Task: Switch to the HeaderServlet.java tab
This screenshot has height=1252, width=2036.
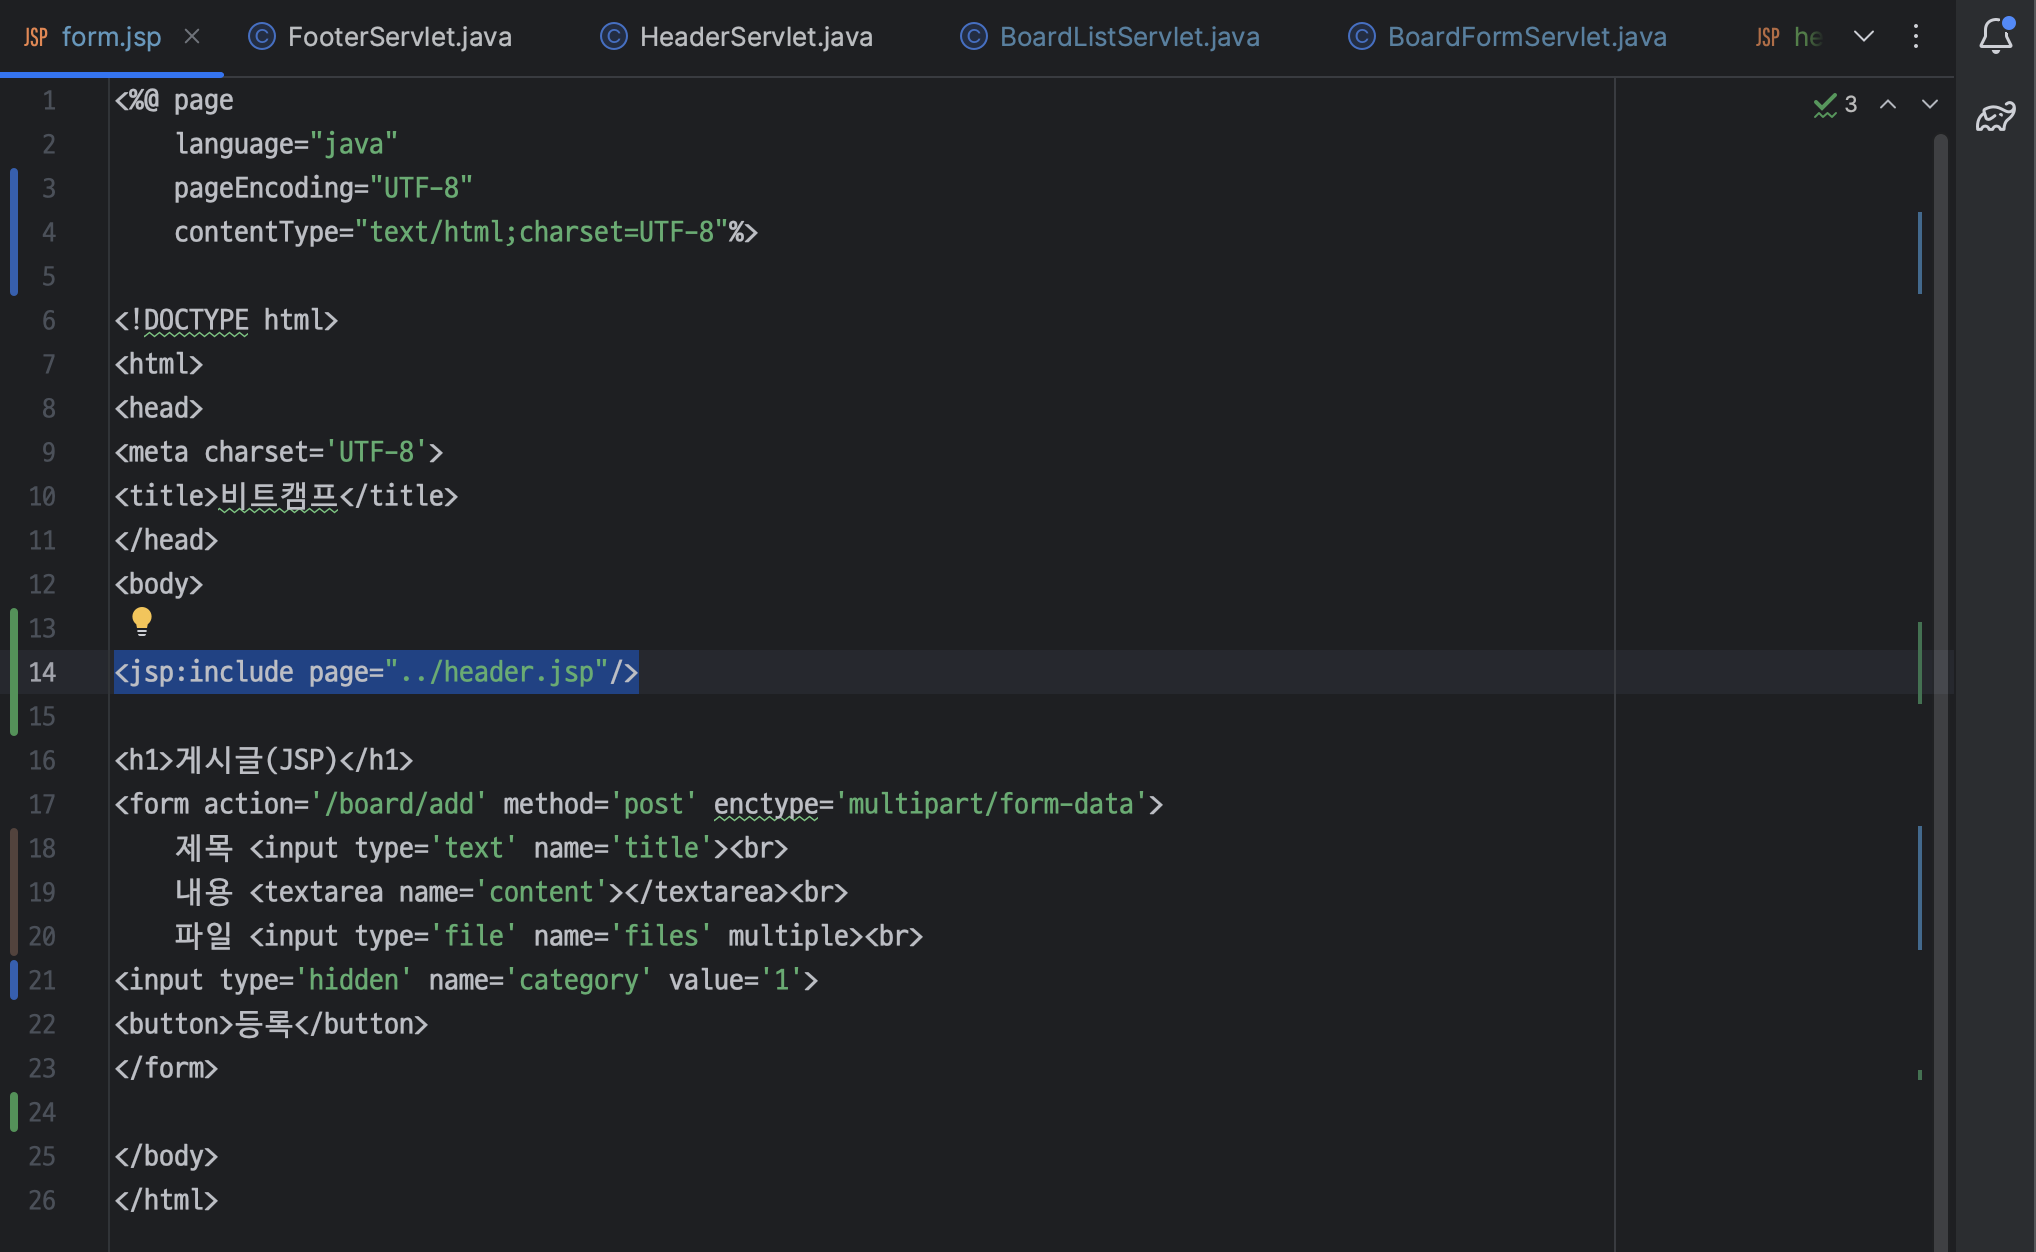Action: [x=755, y=37]
